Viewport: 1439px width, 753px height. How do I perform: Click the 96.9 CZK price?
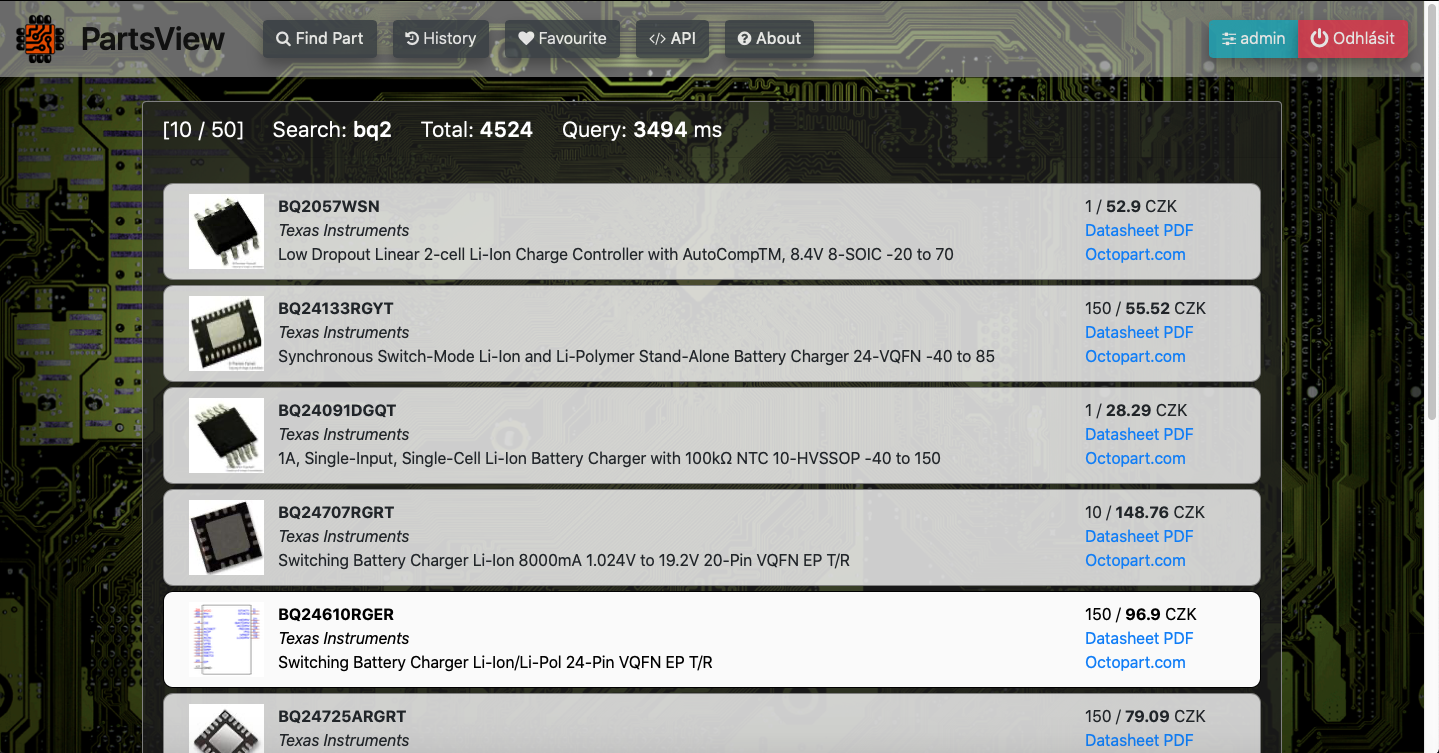(x=1161, y=614)
